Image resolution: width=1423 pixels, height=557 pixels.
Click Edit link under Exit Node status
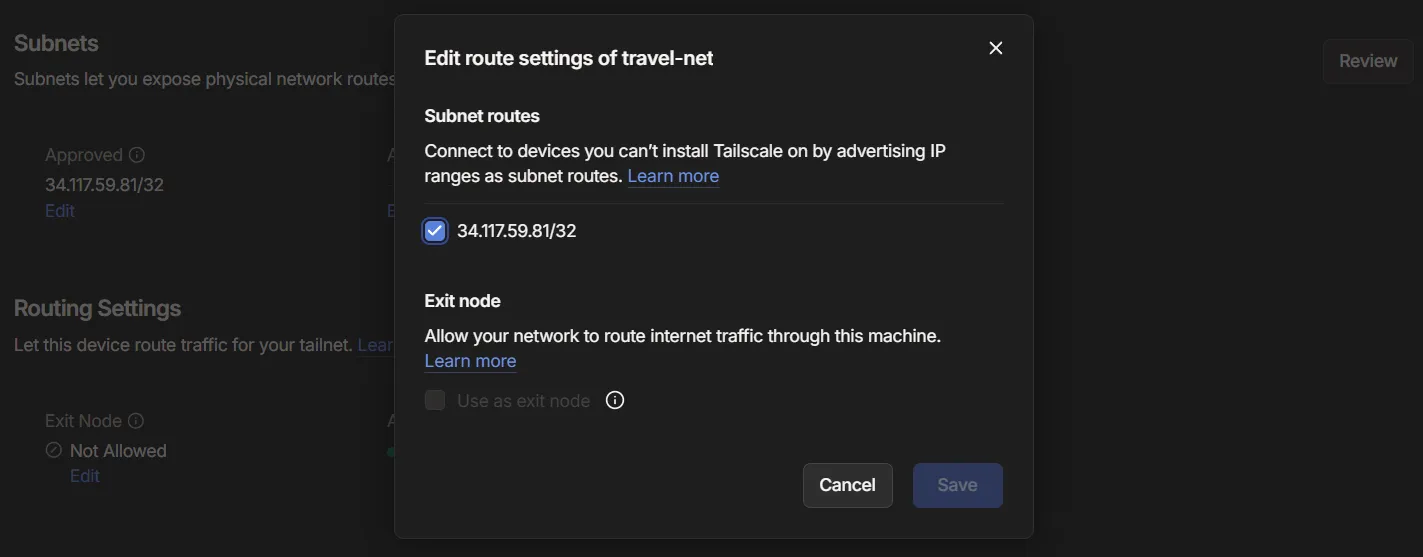coord(85,476)
